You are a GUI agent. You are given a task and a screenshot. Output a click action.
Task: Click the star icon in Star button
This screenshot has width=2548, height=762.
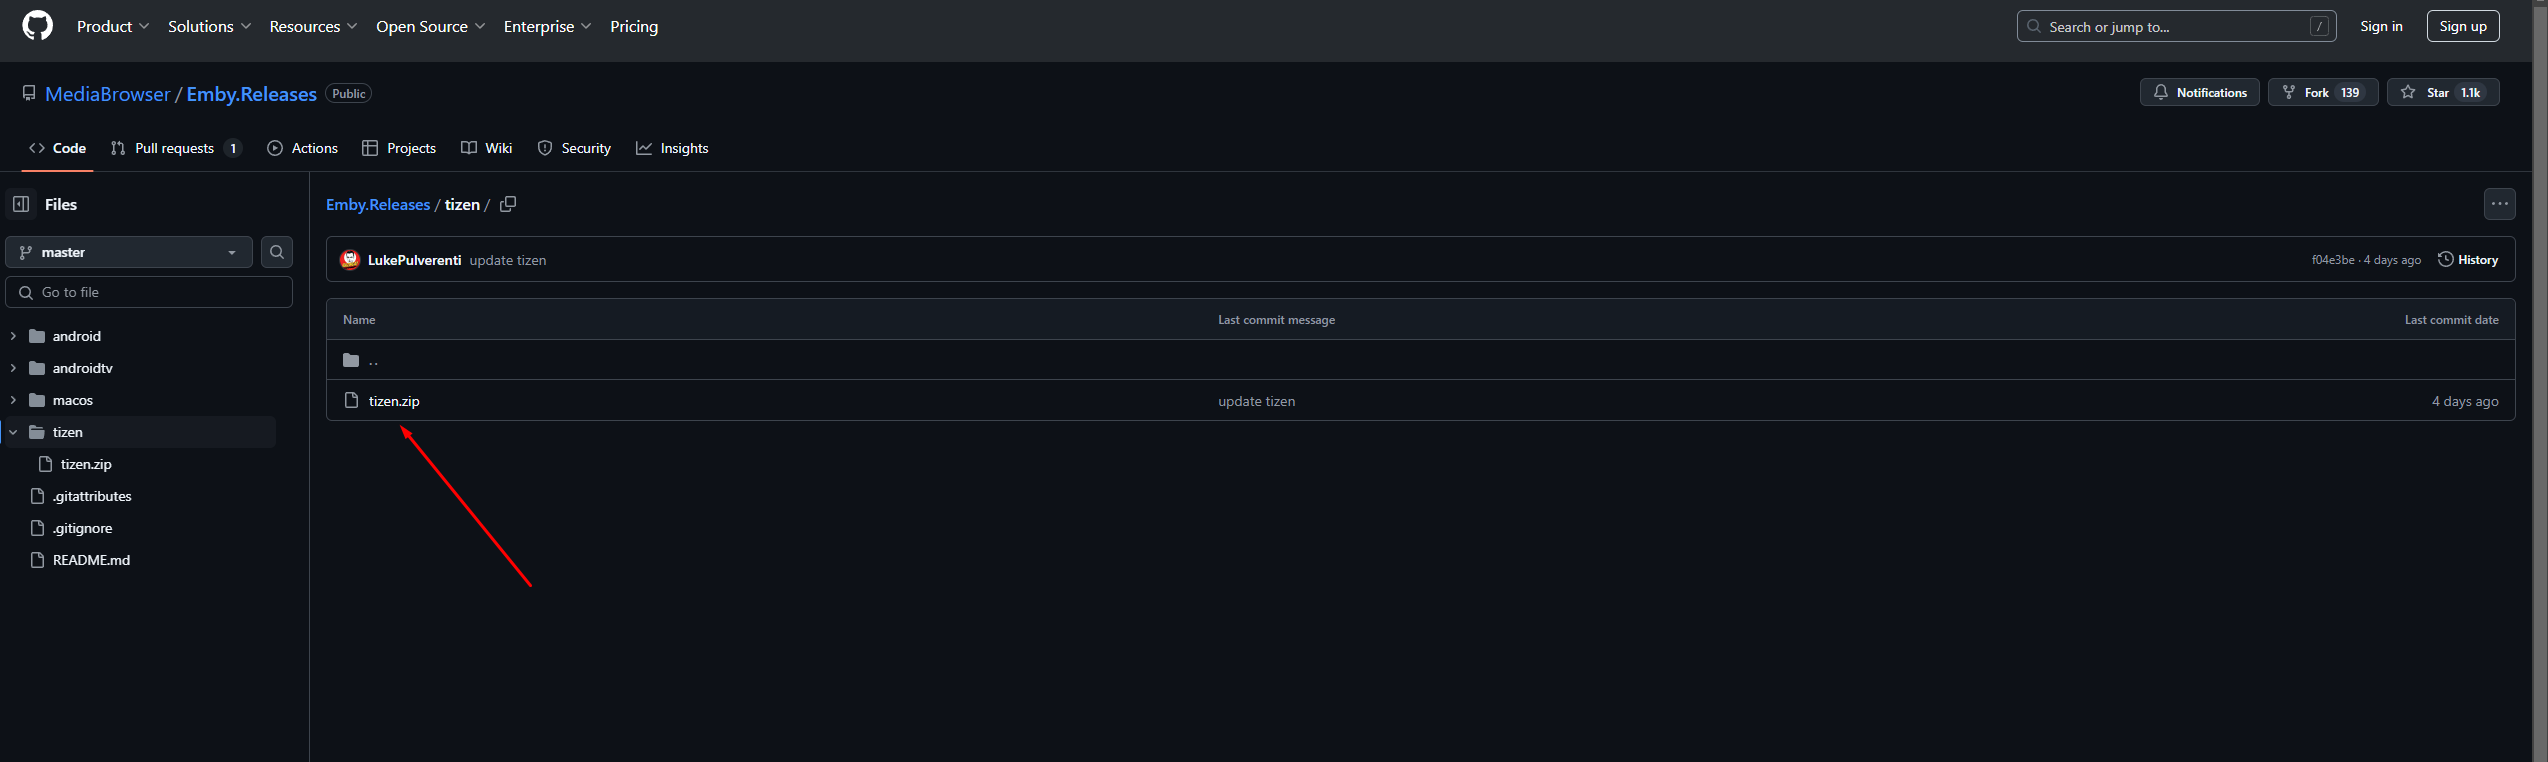pos(2408,92)
